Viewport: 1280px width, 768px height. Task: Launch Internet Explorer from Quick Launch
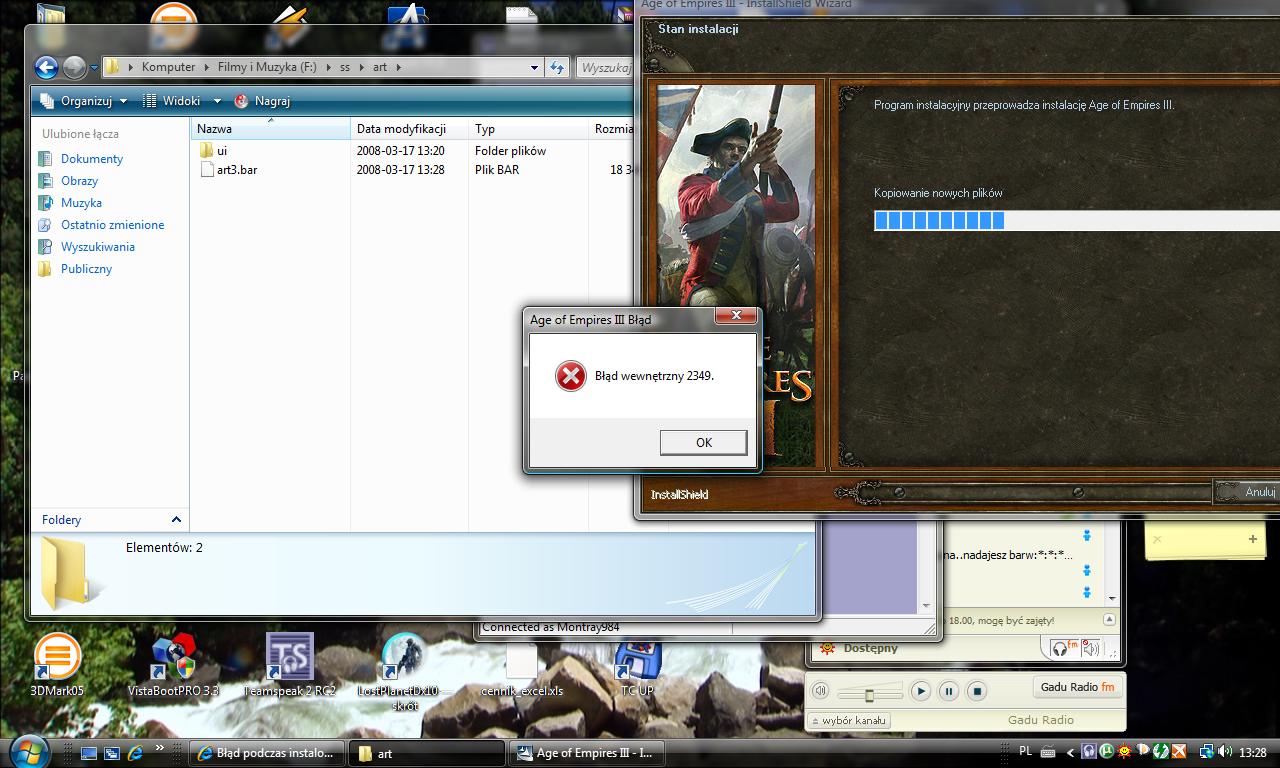pyautogui.click(x=134, y=753)
